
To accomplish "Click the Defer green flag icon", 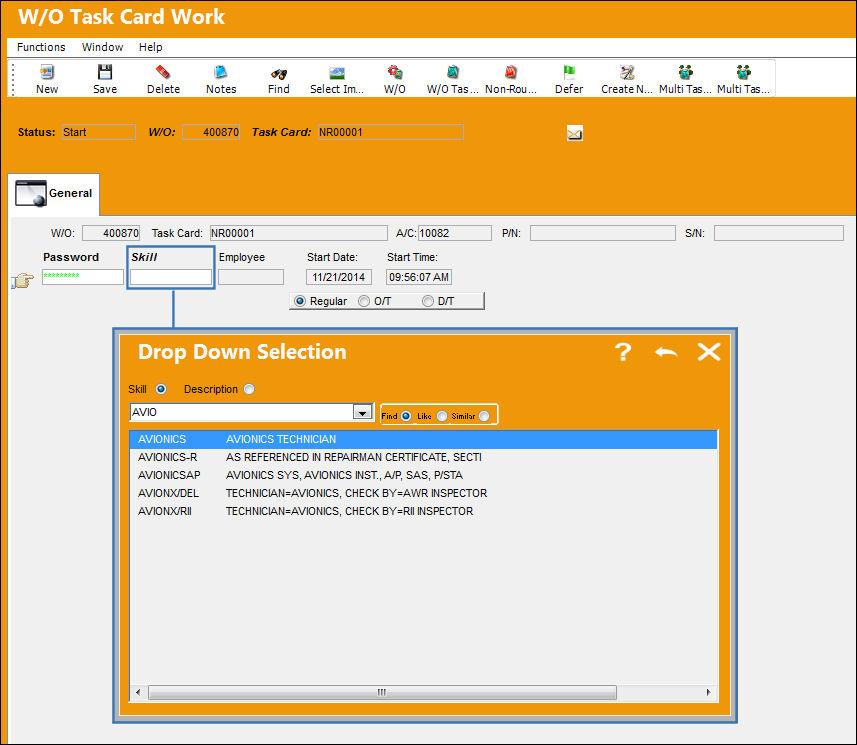I will (x=569, y=72).
